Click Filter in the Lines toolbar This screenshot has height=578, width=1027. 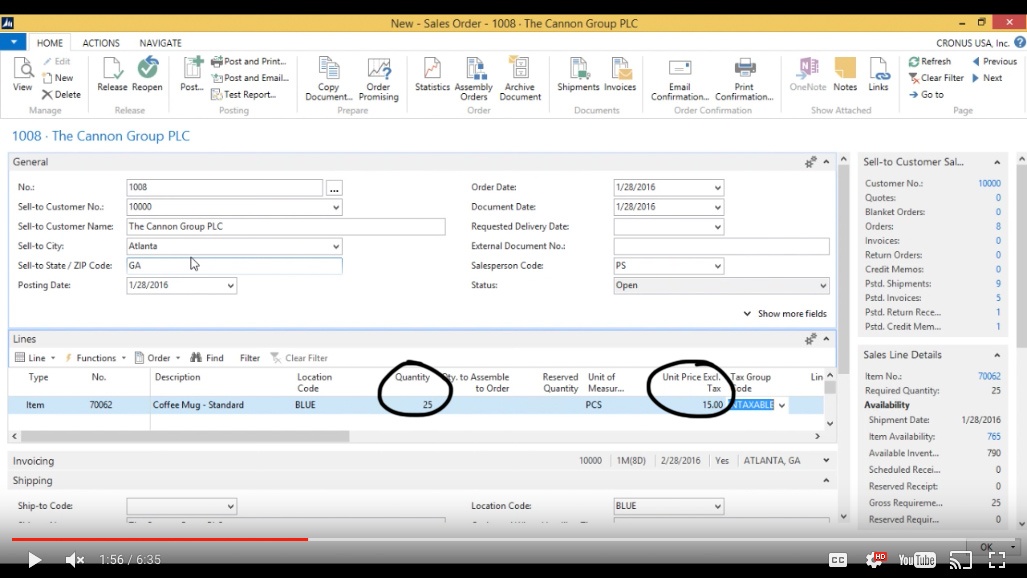pyautogui.click(x=250, y=358)
